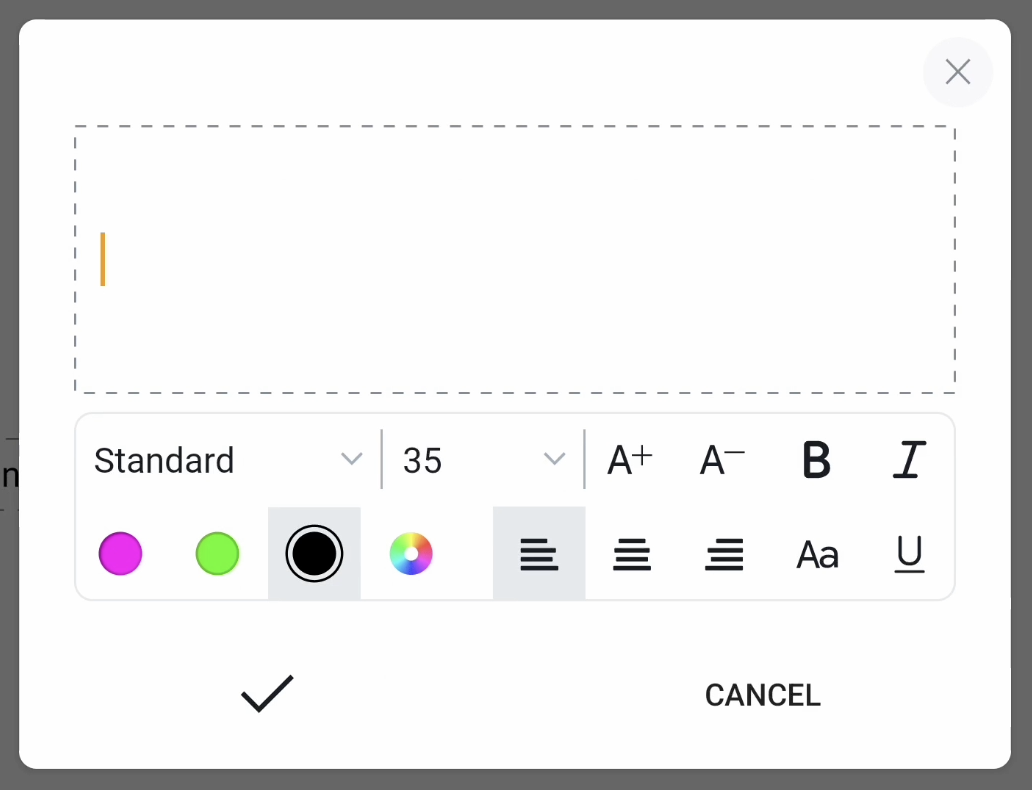Select the increase font size icon
Image resolution: width=1032 pixels, height=790 pixels.
[x=628, y=460]
